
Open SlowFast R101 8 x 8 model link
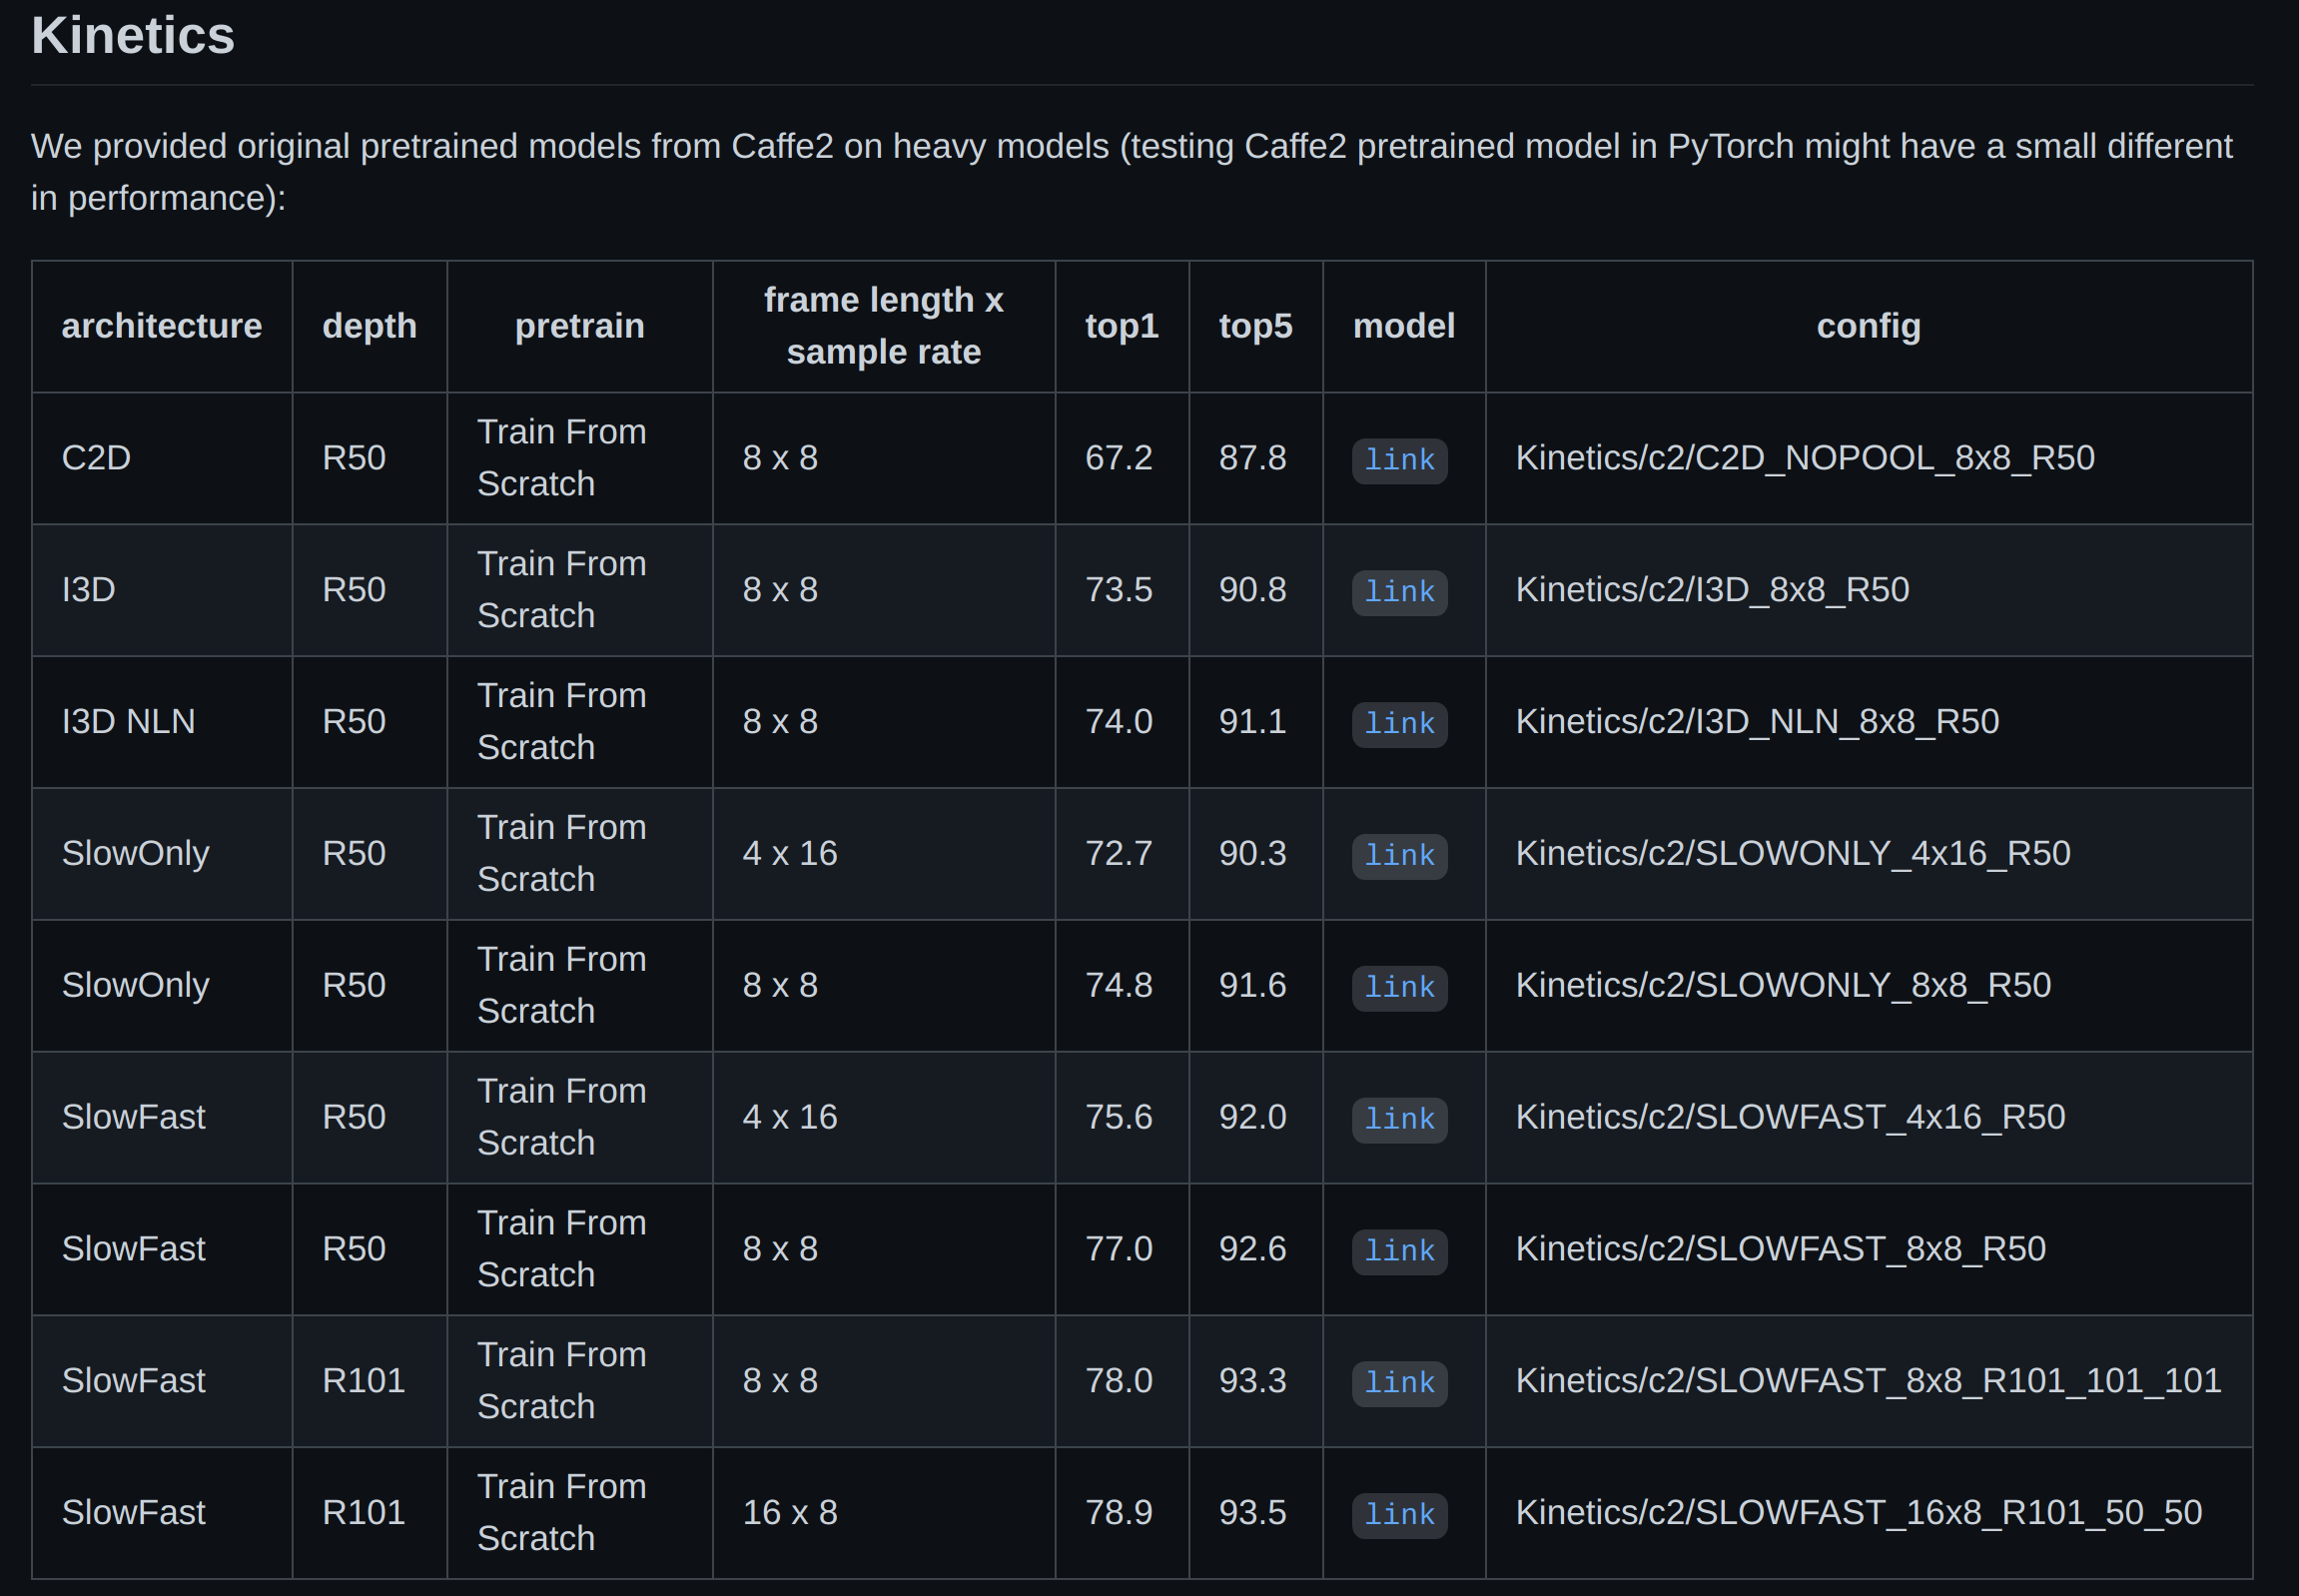pos(1398,1383)
